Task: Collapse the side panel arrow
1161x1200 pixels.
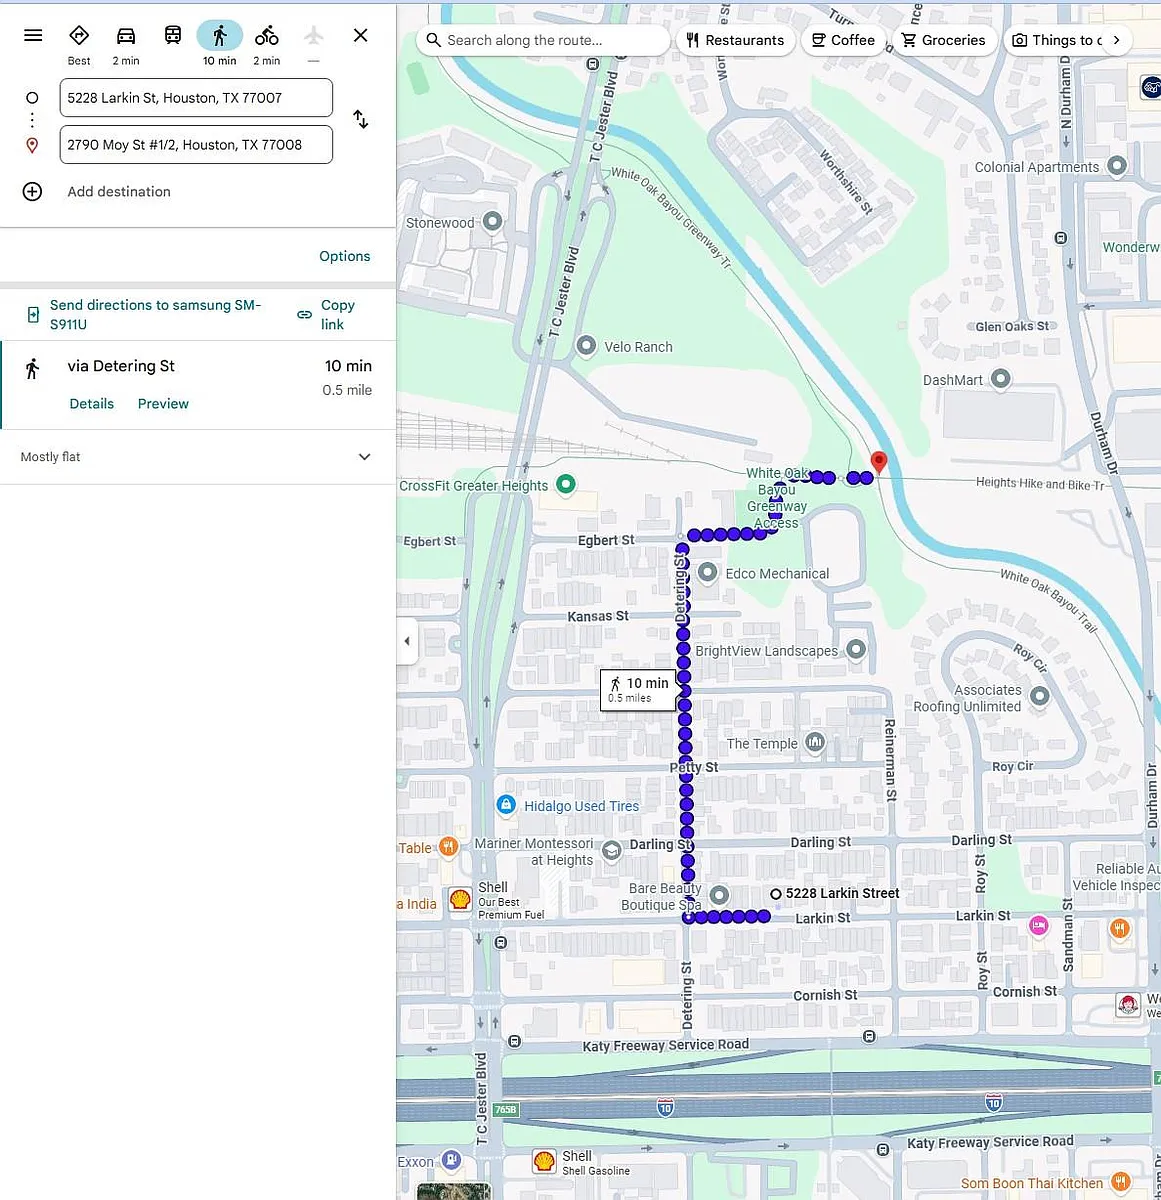Action: coord(406,641)
